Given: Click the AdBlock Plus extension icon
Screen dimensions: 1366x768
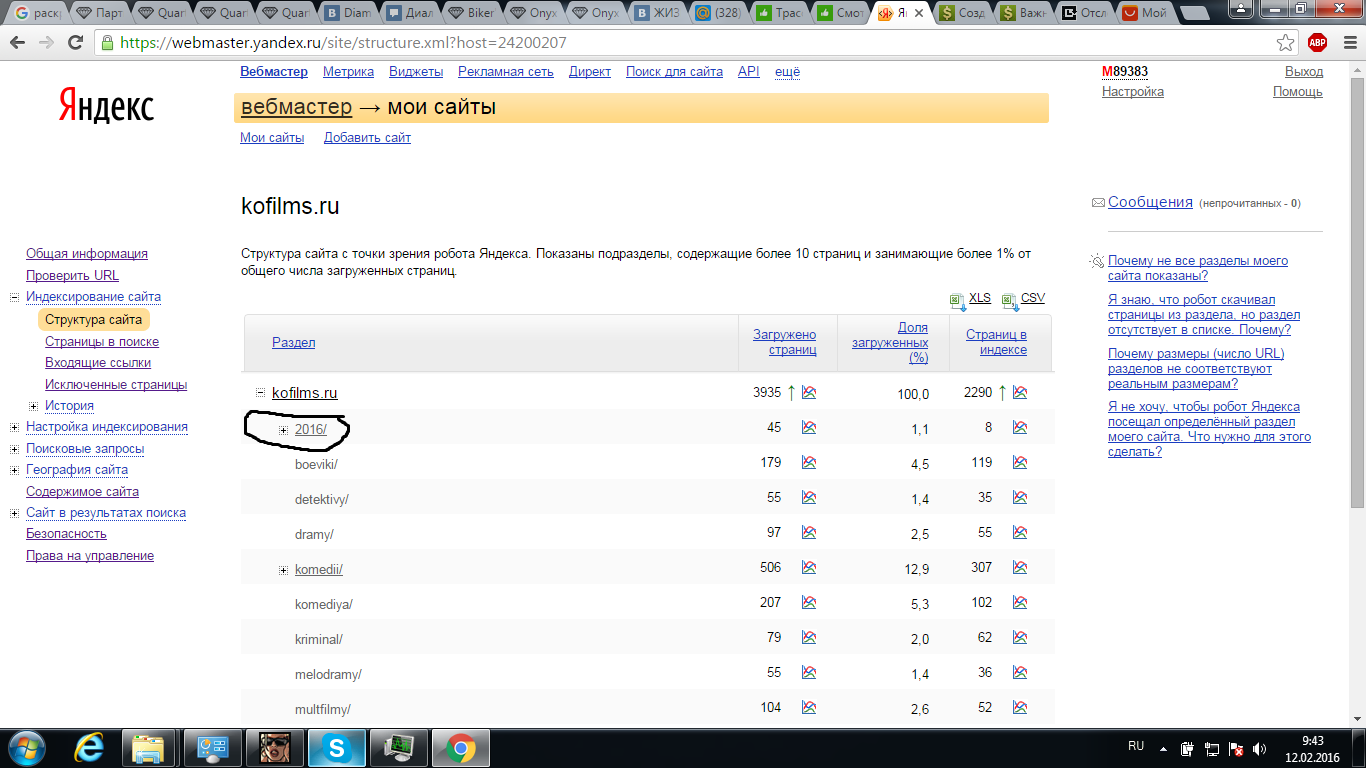Looking at the screenshot, I should click(1317, 43).
